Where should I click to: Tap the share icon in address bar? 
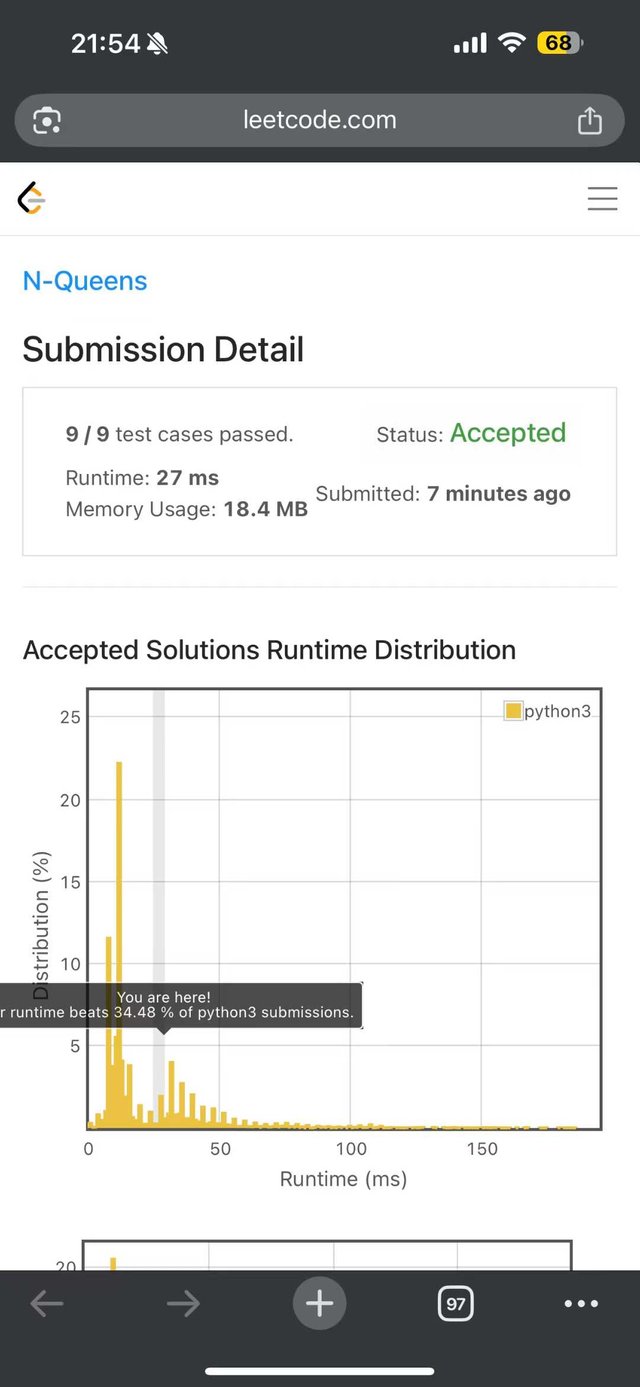pyautogui.click(x=590, y=121)
